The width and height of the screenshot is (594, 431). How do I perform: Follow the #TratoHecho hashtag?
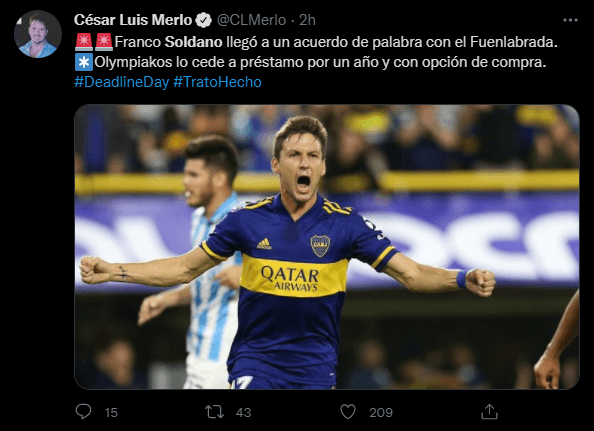[217, 82]
